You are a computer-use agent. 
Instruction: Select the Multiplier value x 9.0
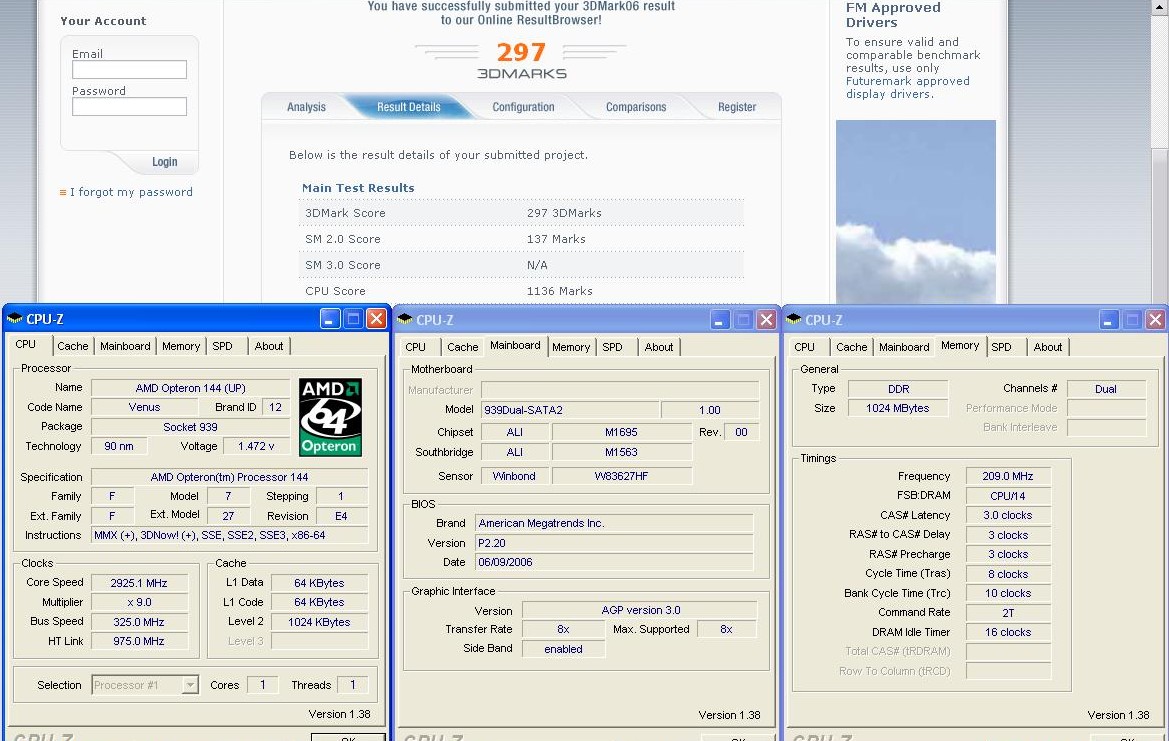[x=139, y=602]
